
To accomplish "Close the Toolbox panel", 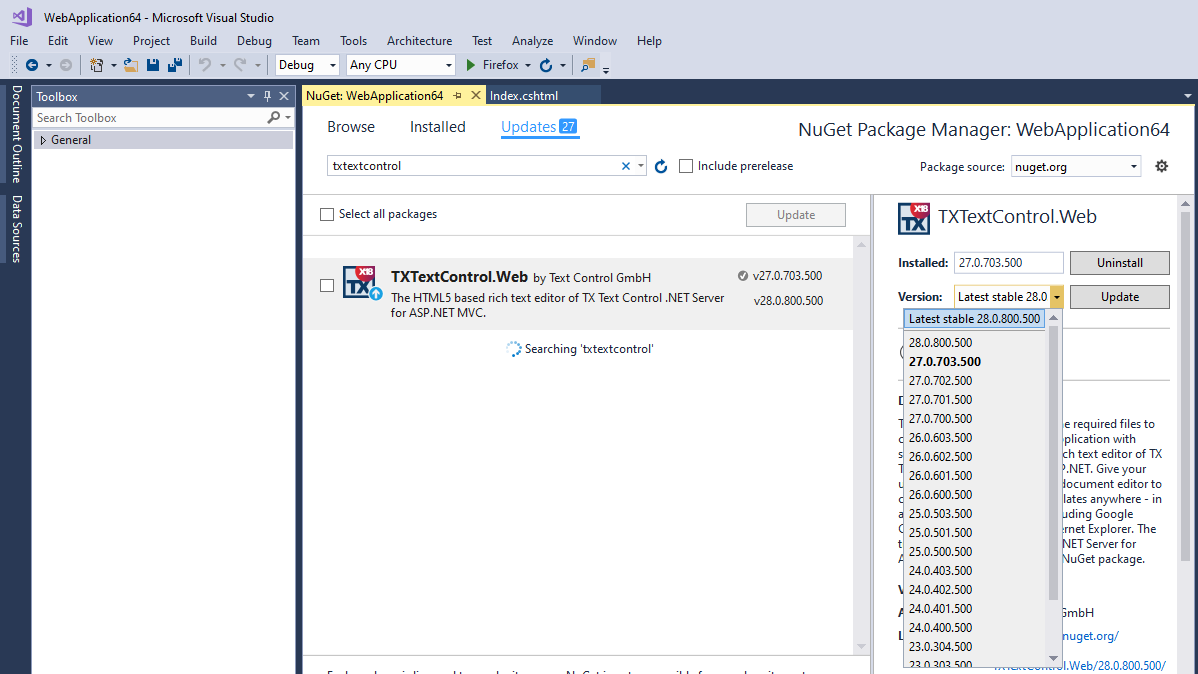I will (284, 96).
